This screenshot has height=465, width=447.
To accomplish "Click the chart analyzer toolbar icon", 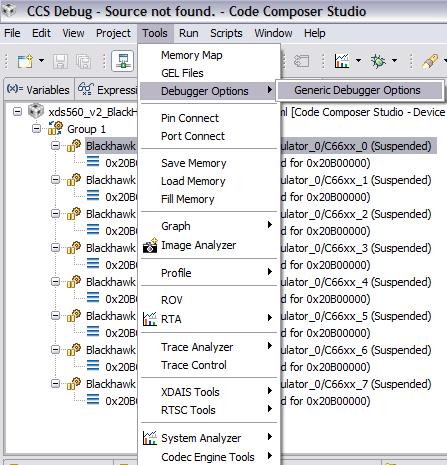I will click(x=342, y=61).
